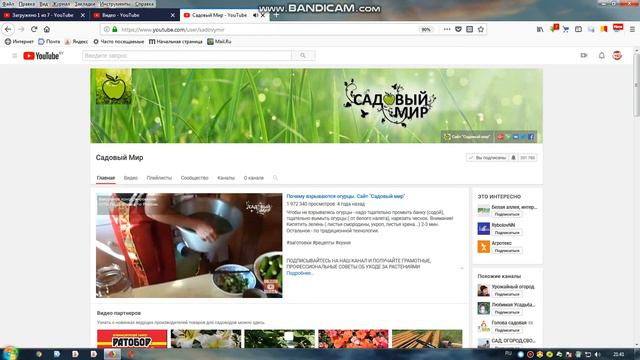640x360 pixels.
Task: Toggle the Firefox sidebar
Action: [x=578, y=29]
